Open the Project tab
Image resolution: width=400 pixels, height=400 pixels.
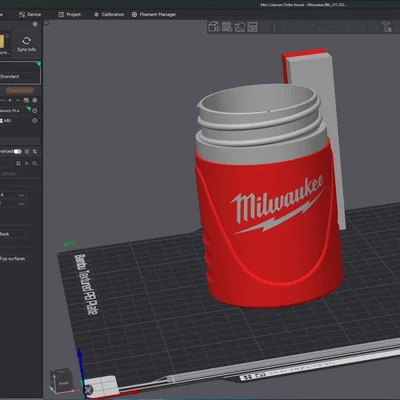(x=69, y=14)
